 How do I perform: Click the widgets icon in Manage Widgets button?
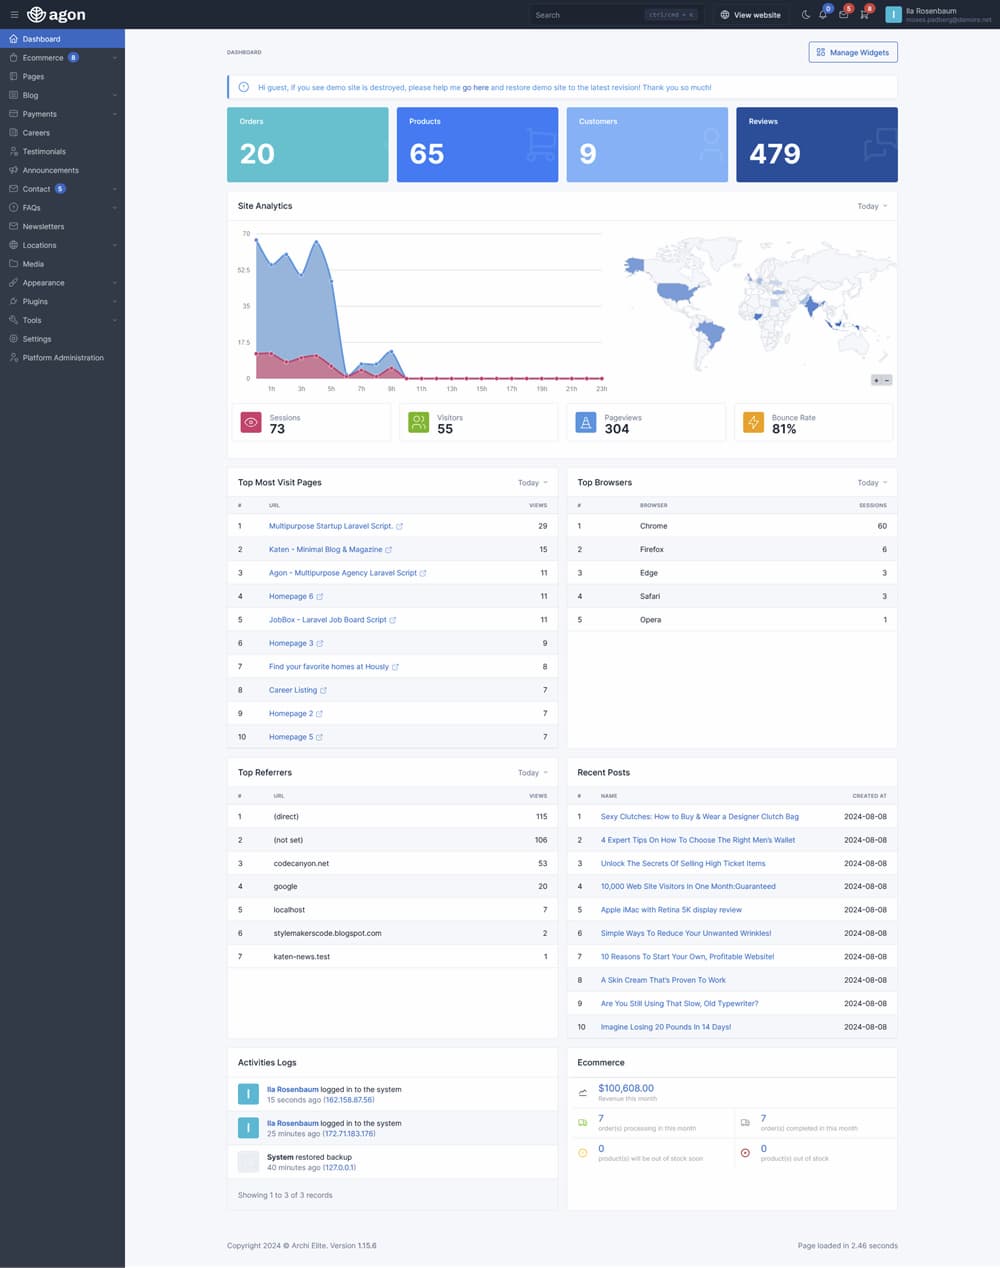pyautogui.click(x=821, y=52)
